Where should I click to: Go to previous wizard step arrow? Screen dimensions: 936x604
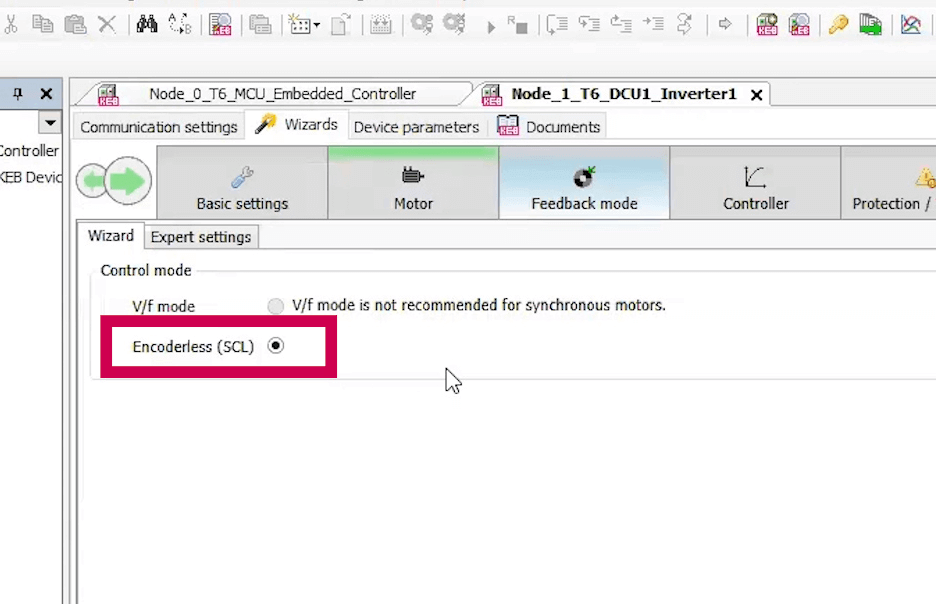pos(91,180)
